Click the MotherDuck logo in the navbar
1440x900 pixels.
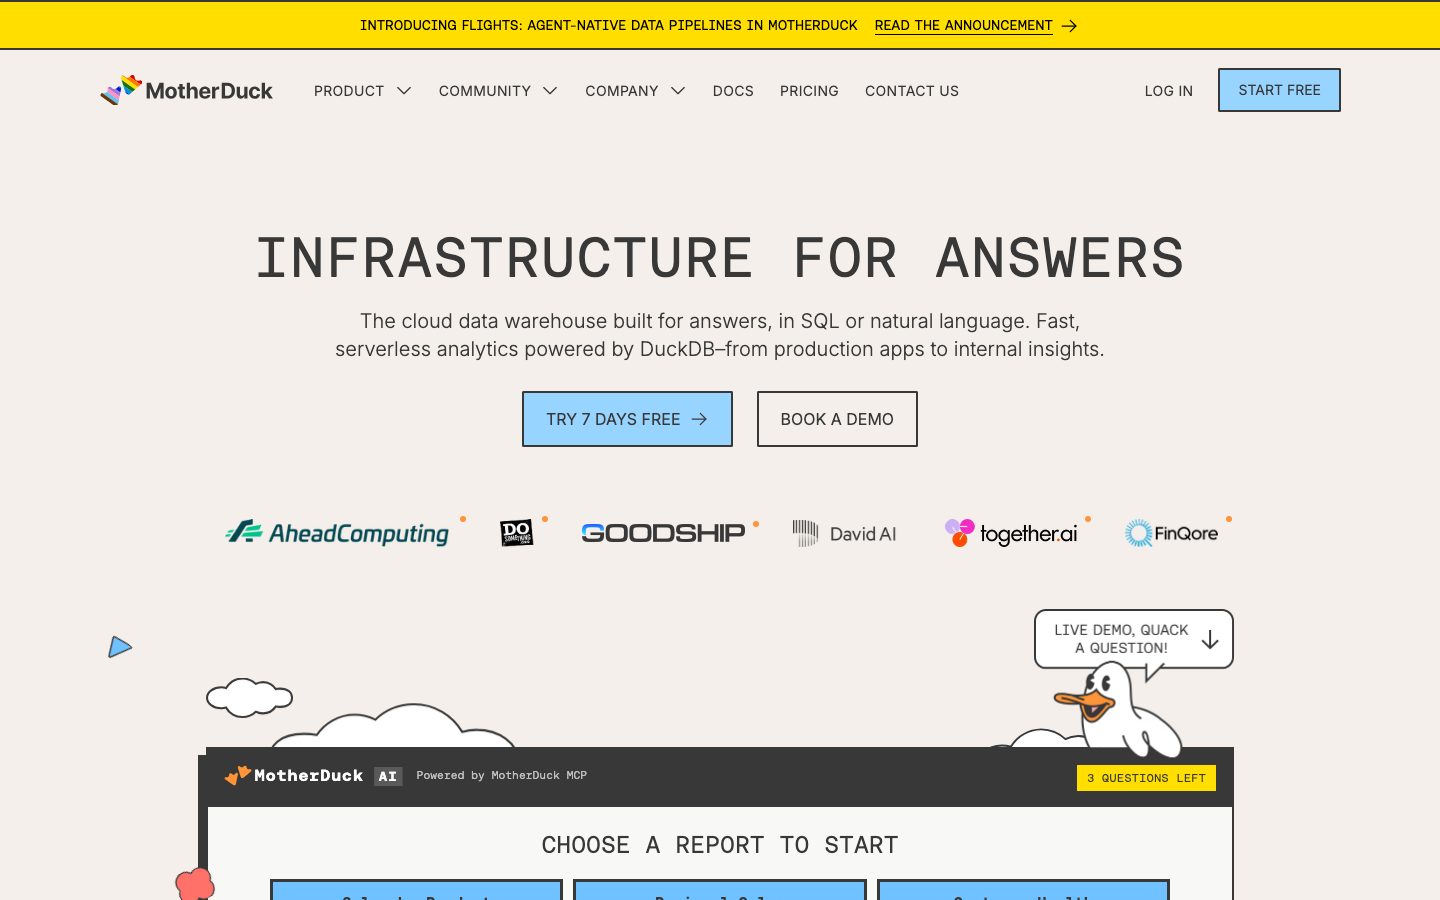tap(187, 90)
